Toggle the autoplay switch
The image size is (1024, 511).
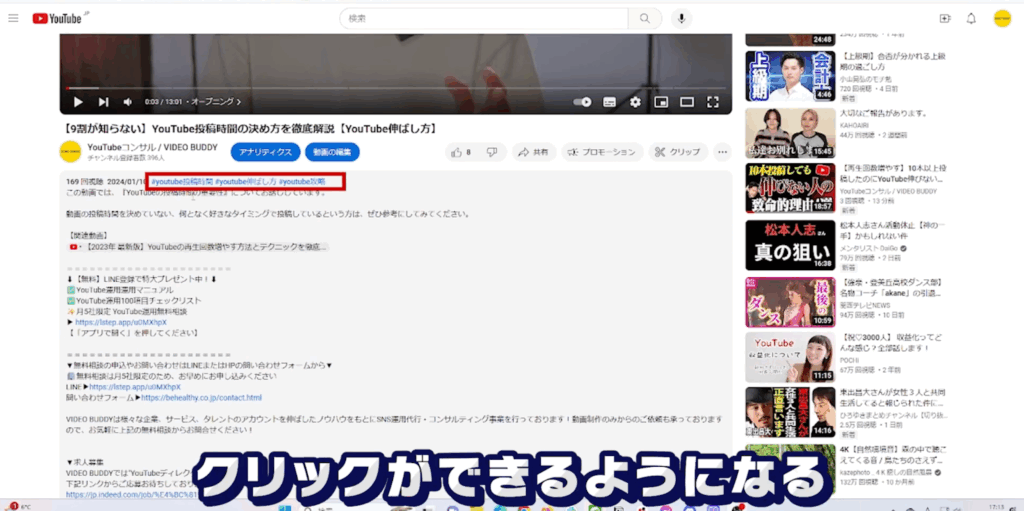[584, 102]
